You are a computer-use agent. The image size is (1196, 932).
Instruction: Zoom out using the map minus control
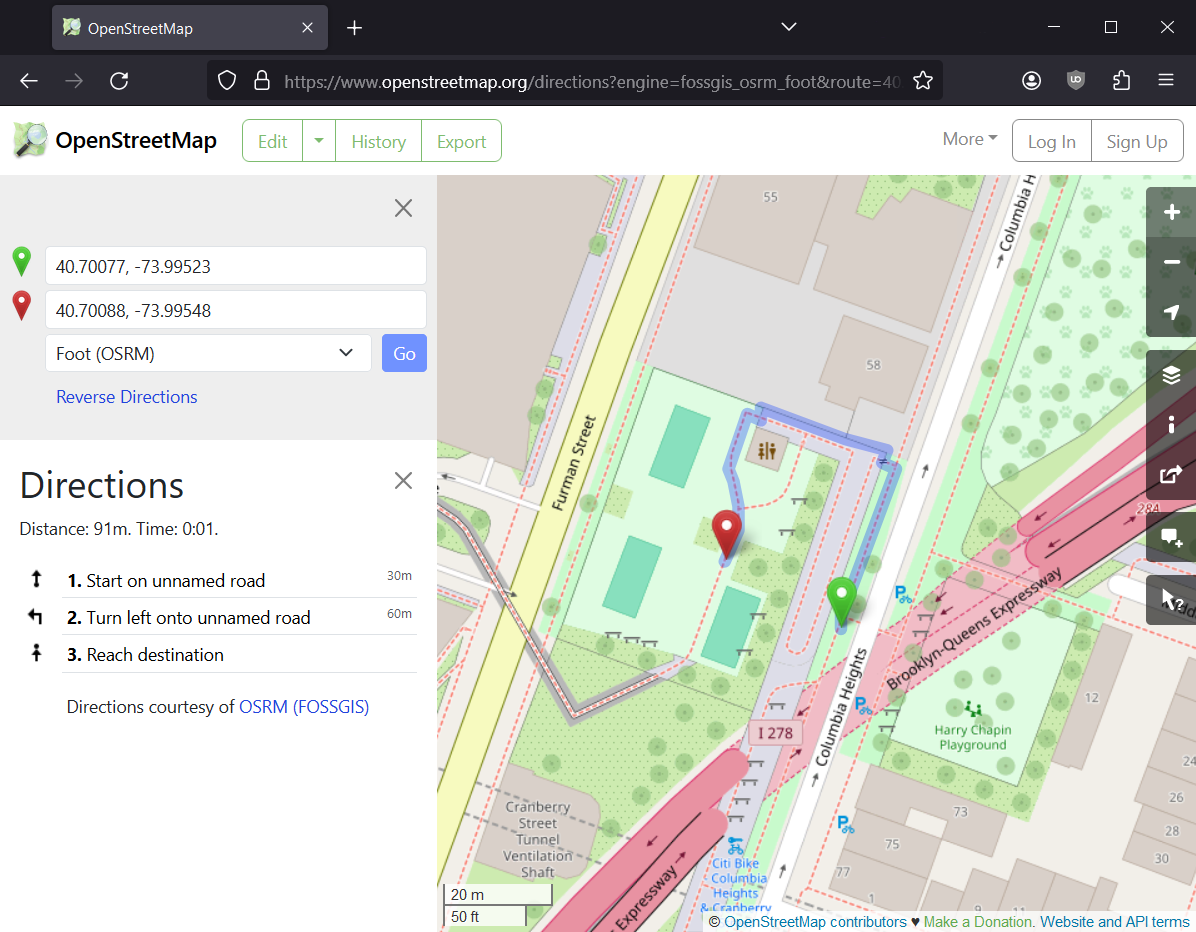[1172, 262]
